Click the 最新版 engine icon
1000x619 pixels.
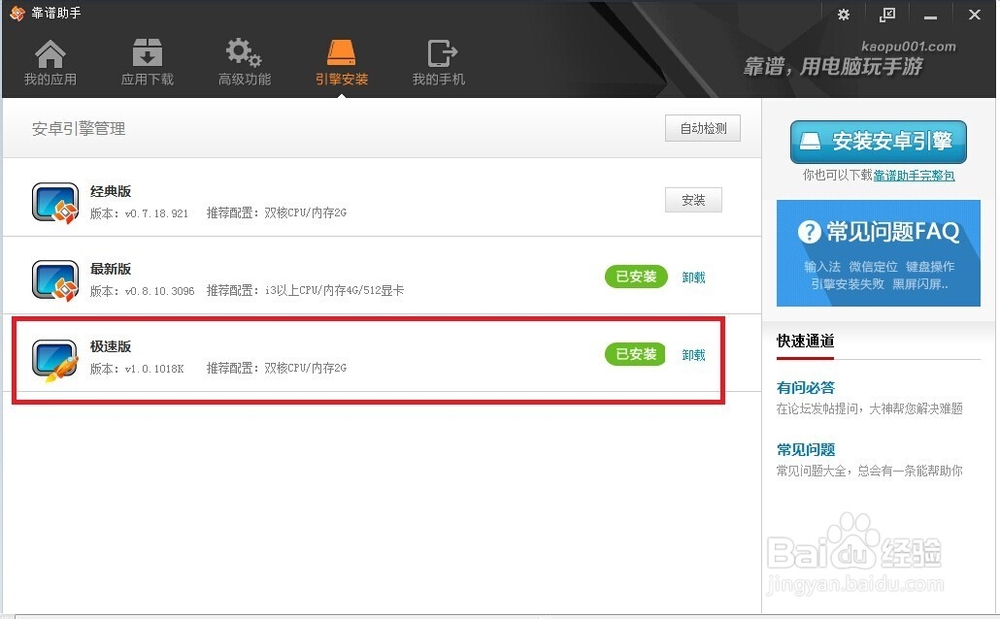55,280
